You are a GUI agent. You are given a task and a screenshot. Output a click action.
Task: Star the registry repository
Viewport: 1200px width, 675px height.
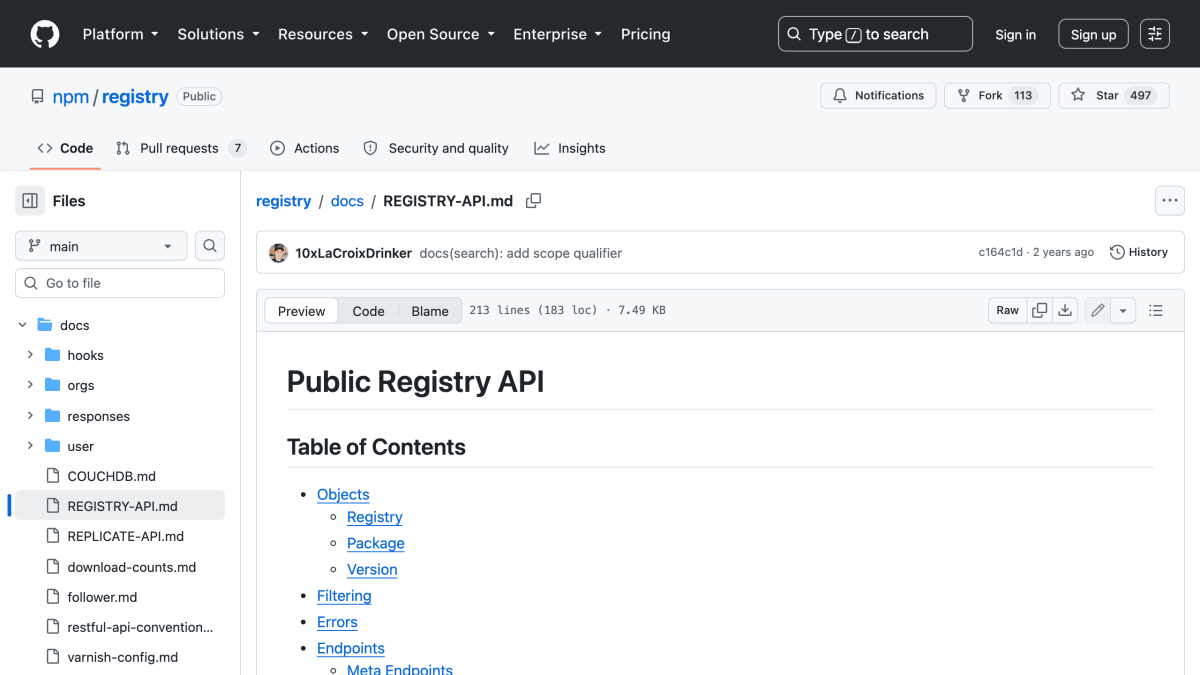pyautogui.click(x=1114, y=96)
